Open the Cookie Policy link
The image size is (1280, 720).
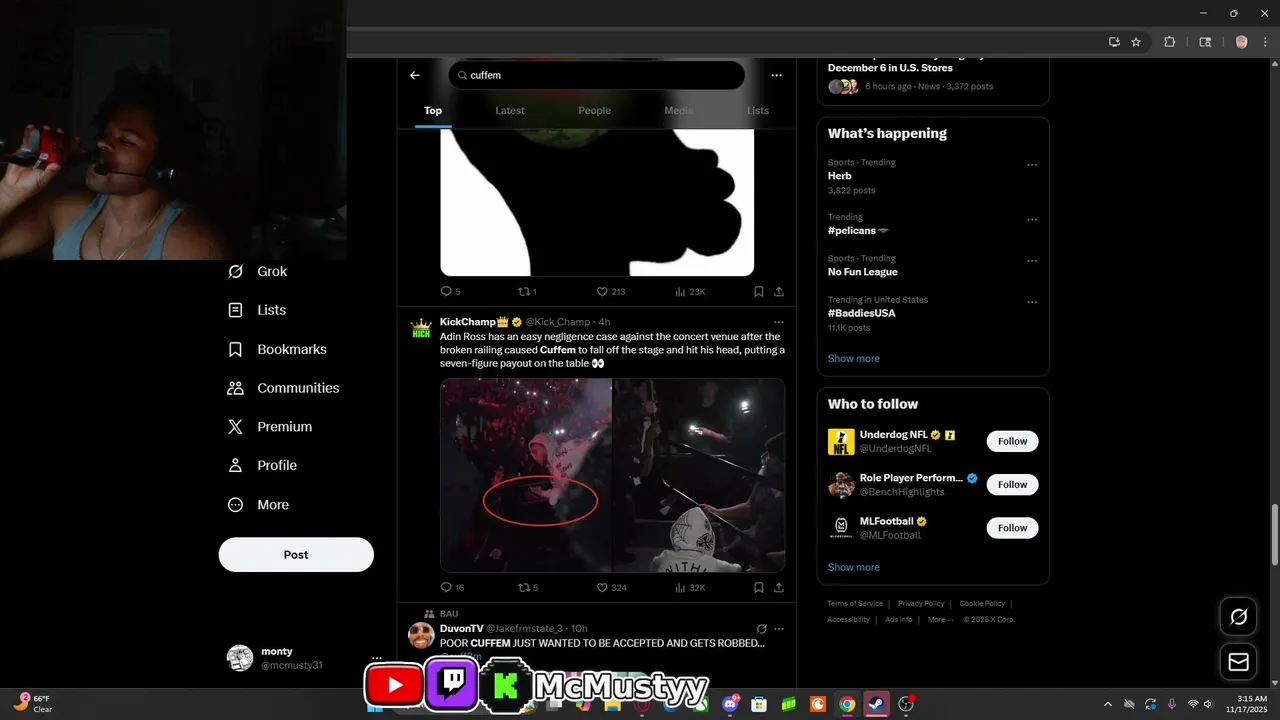(x=982, y=603)
